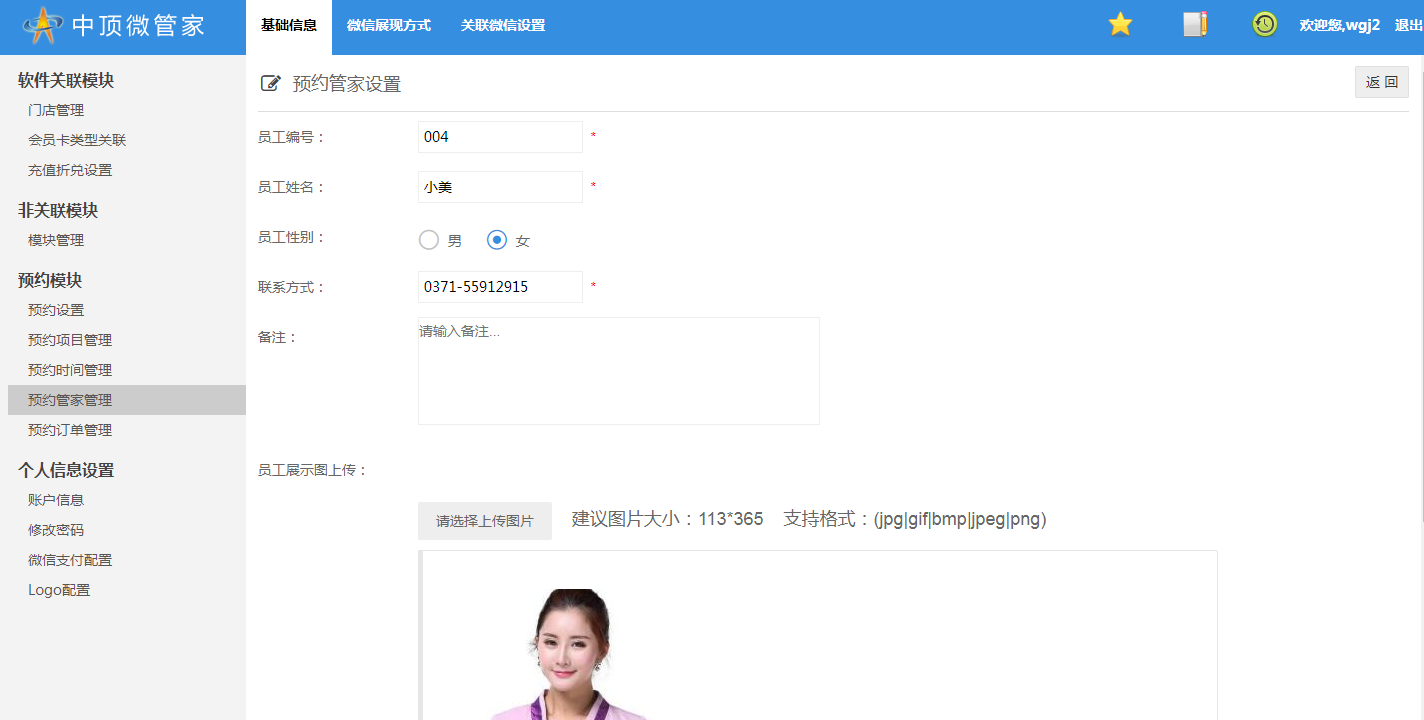This screenshot has height=720, width=1424.
Task: Select the 女 gender radio button
Action: coord(497,240)
